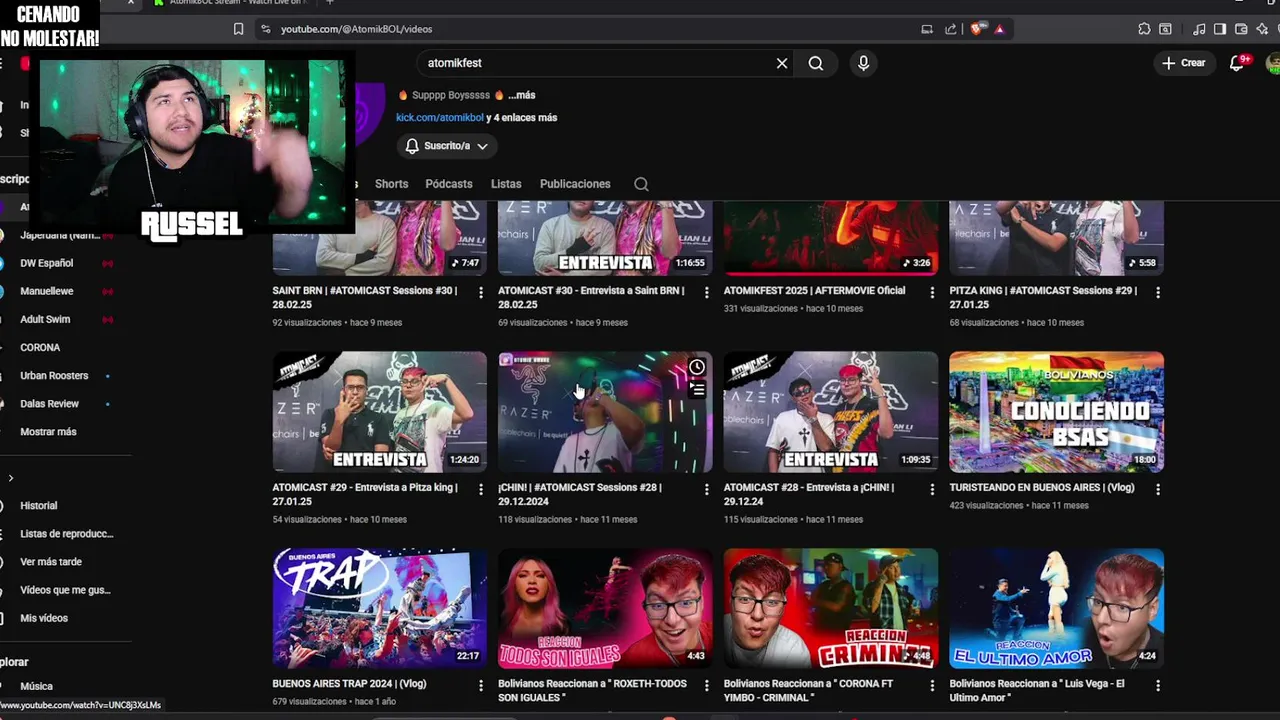Viewport: 1280px width, 720px height.
Task: Open PITZA KING #ATOMICAST Sessions #29 title
Action: click(x=1043, y=297)
